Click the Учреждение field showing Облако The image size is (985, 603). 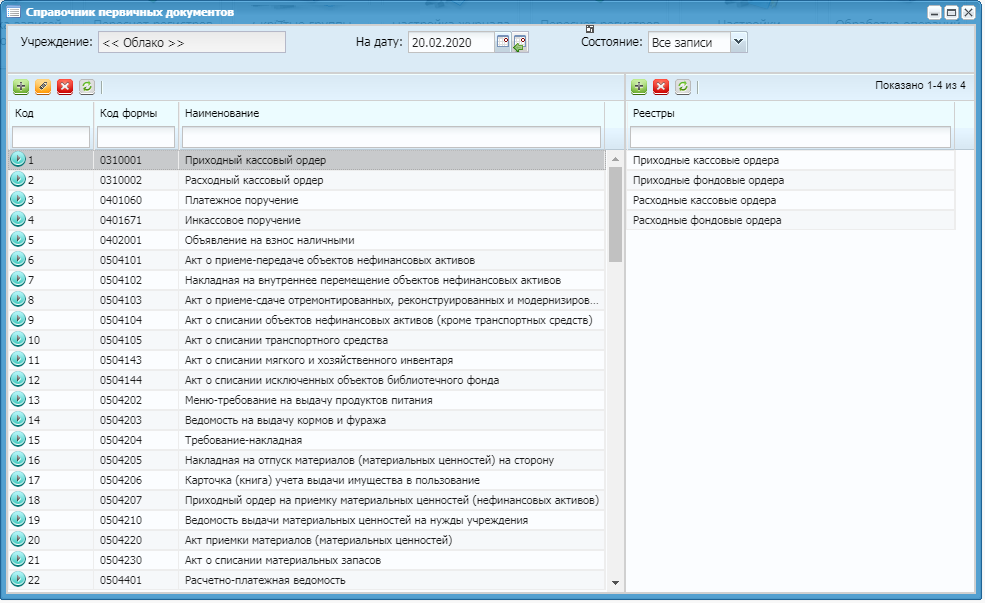tap(192, 42)
